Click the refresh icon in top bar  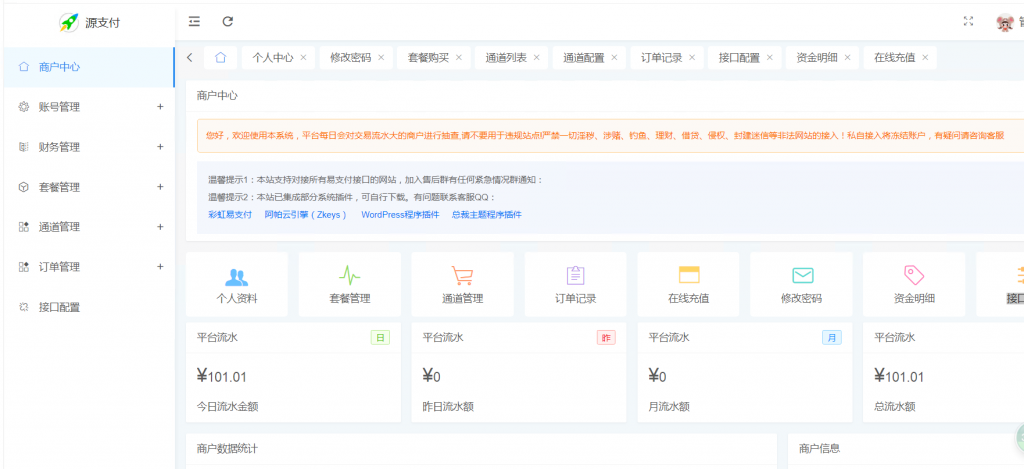coord(228,21)
